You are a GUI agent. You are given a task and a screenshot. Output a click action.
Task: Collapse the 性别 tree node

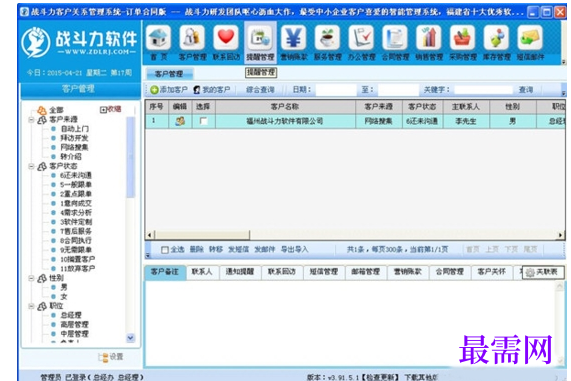tap(32, 278)
